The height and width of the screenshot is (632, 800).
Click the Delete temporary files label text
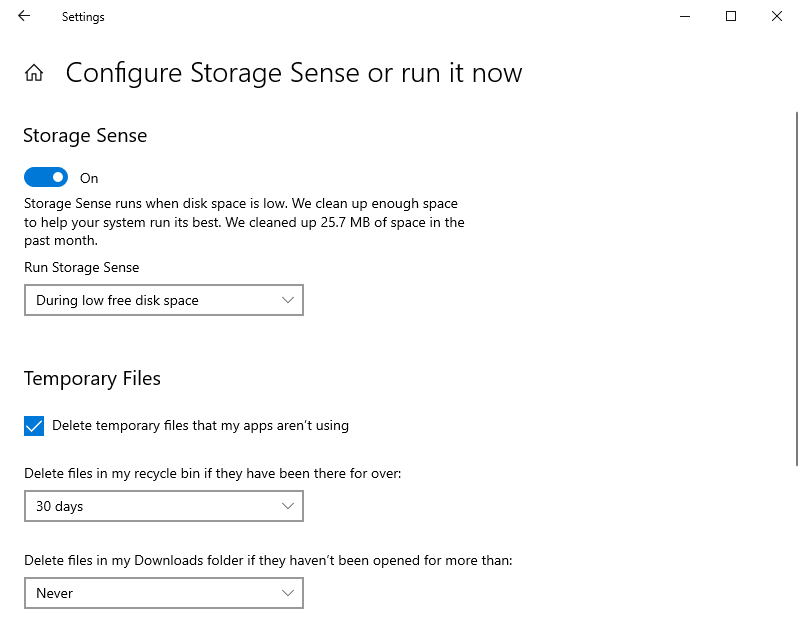point(200,425)
